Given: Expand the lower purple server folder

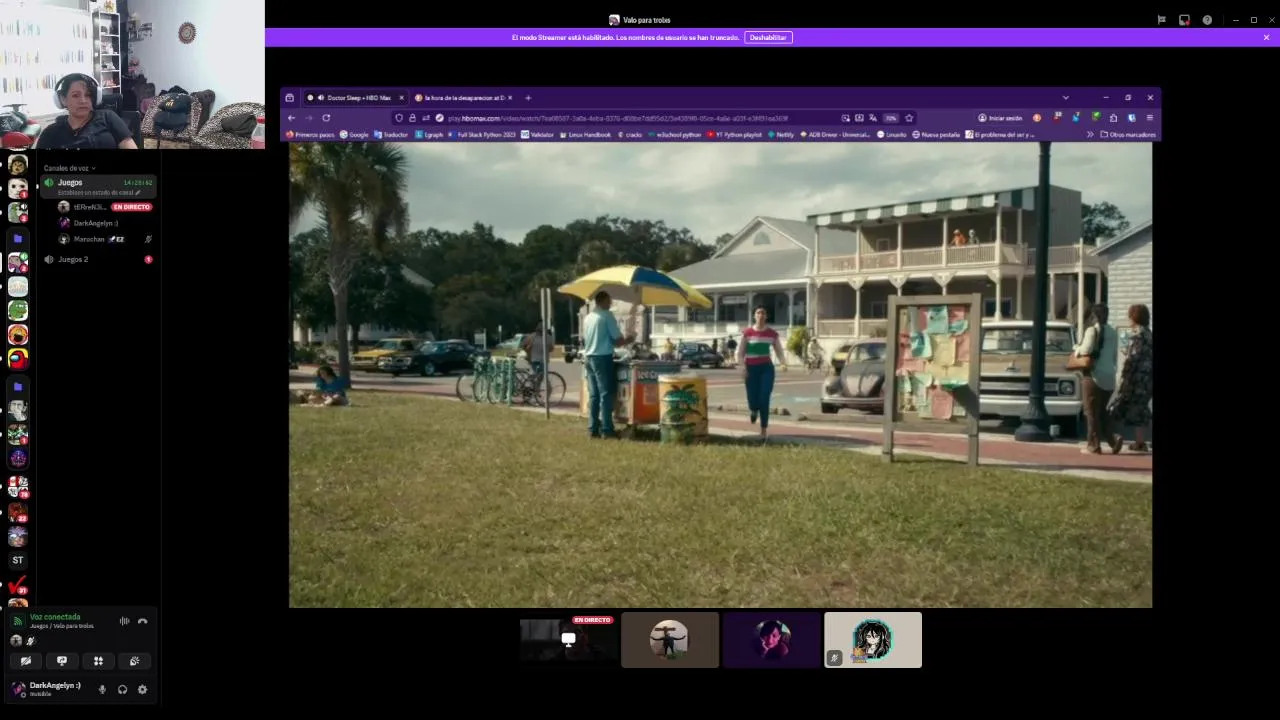Looking at the screenshot, I should coord(17,386).
